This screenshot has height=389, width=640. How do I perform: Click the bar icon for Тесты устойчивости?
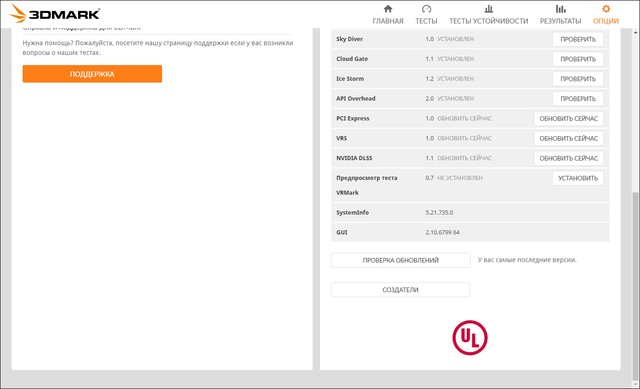[x=489, y=9]
